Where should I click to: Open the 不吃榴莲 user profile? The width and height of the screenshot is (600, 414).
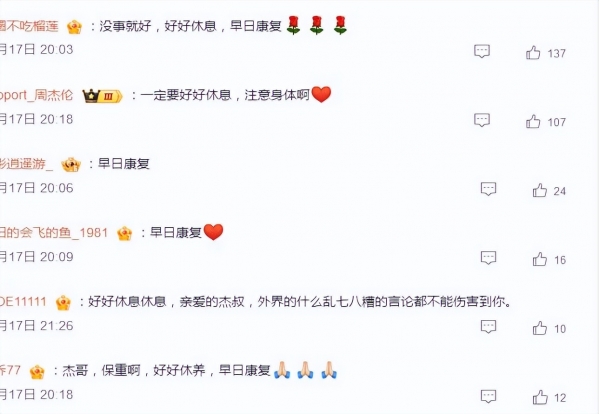pos(29,26)
